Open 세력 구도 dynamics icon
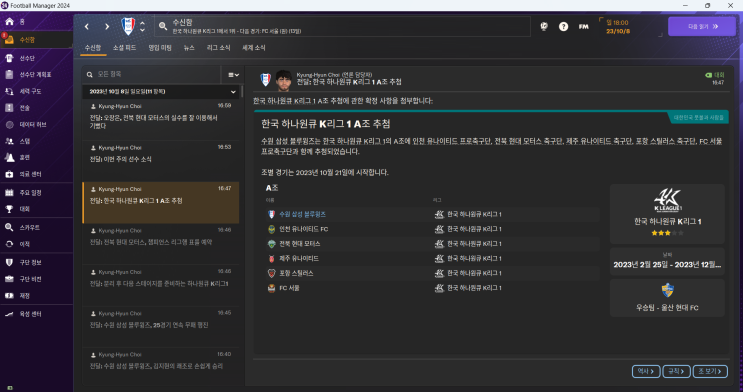Image resolution: width=743 pixels, height=392 pixels. click(9, 91)
